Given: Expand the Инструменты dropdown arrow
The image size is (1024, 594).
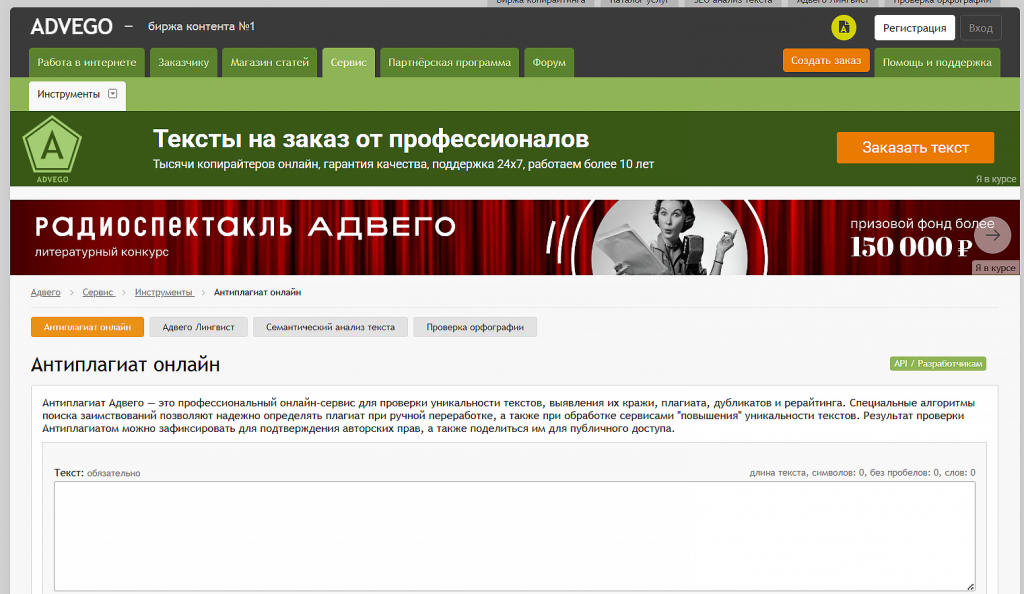Looking at the screenshot, I should point(112,94).
